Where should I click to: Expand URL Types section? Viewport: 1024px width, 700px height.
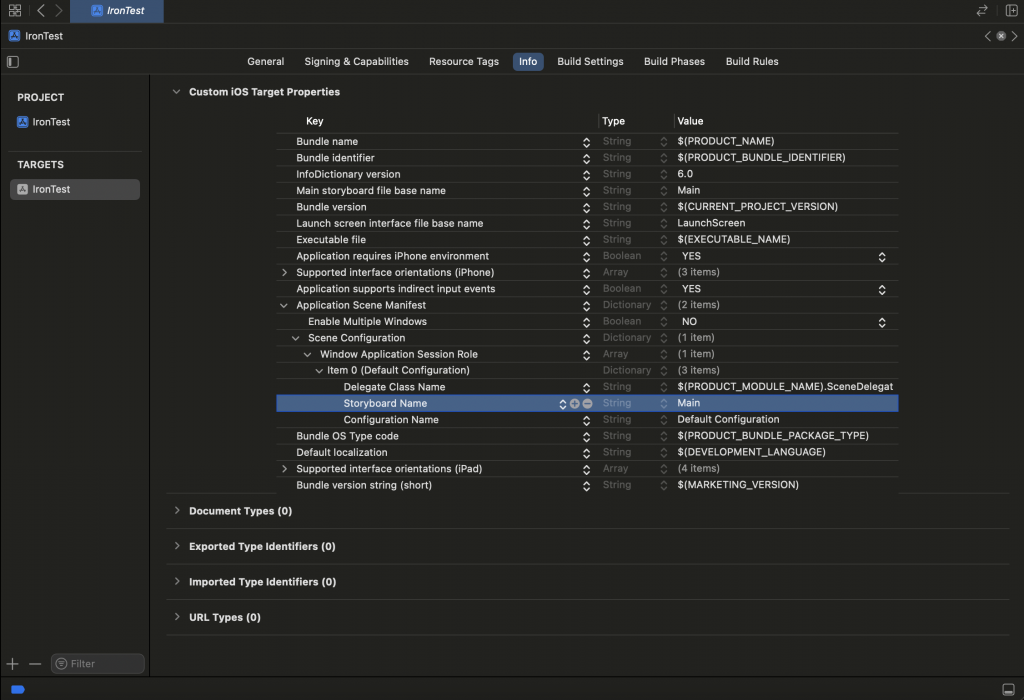point(176,617)
